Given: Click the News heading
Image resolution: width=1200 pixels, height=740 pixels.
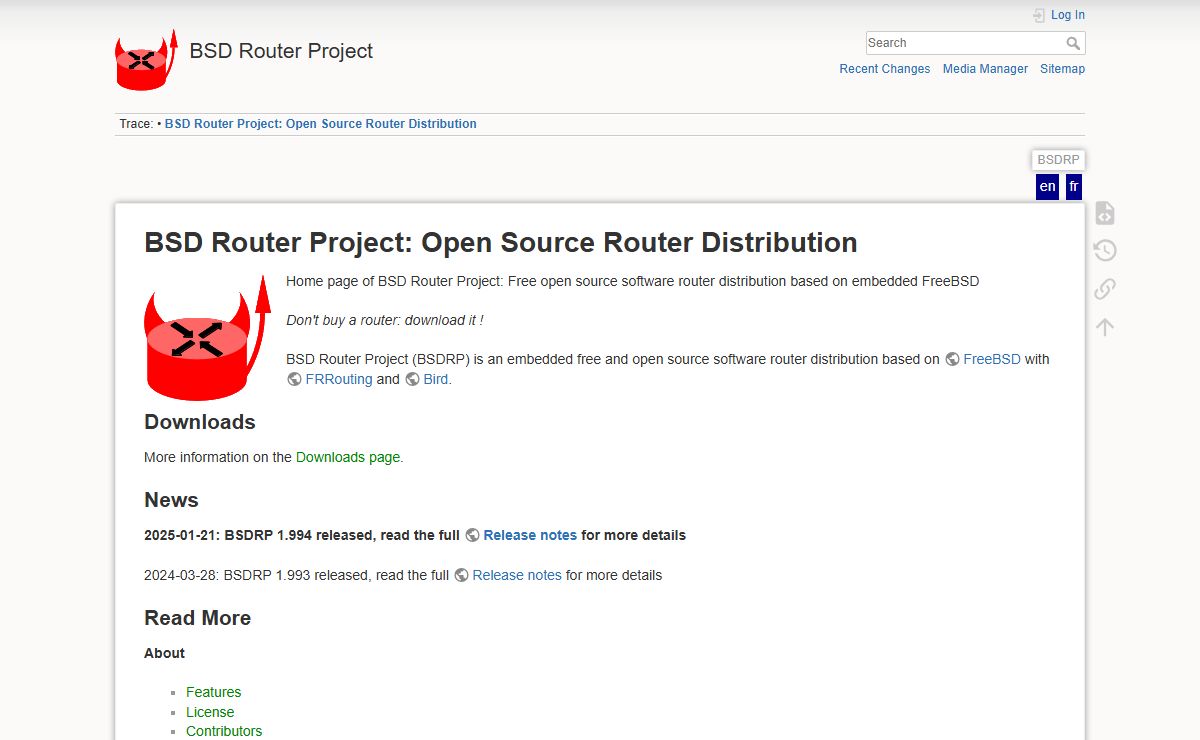Looking at the screenshot, I should click(171, 500).
